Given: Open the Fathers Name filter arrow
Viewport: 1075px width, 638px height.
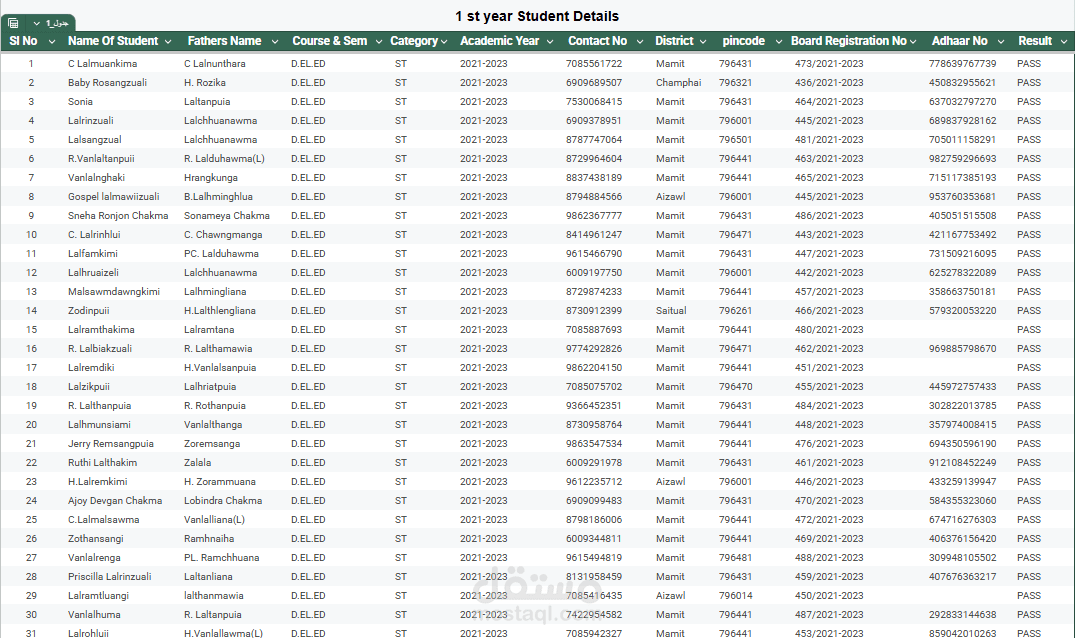Looking at the screenshot, I should [x=275, y=42].
